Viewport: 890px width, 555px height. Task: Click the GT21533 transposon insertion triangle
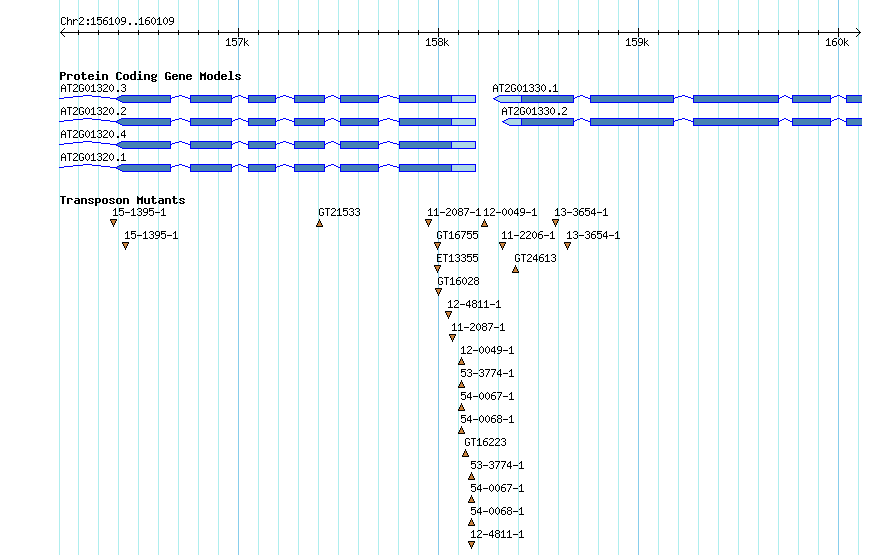pos(320,224)
